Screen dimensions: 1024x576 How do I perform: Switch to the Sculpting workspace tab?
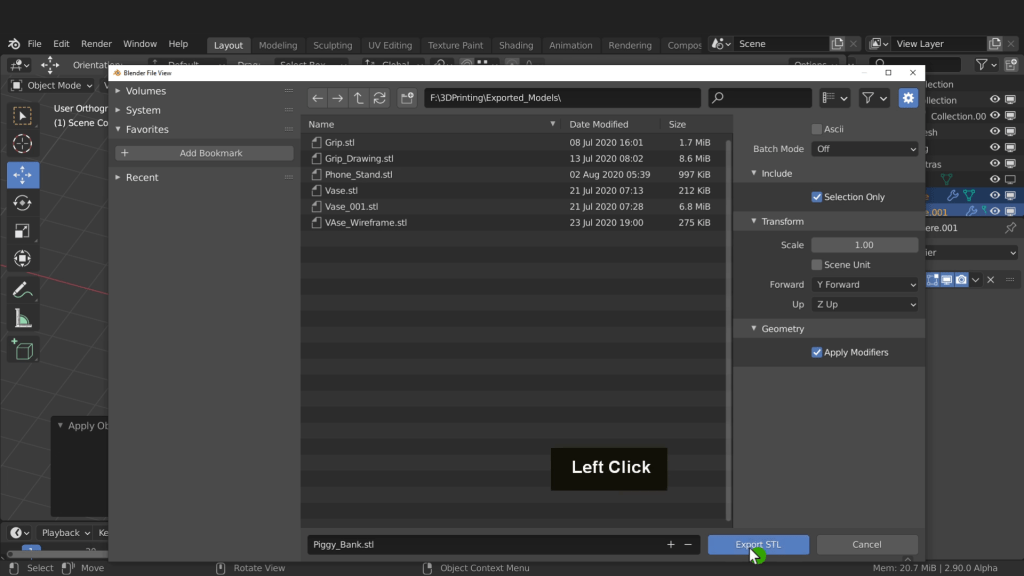(x=332, y=45)
